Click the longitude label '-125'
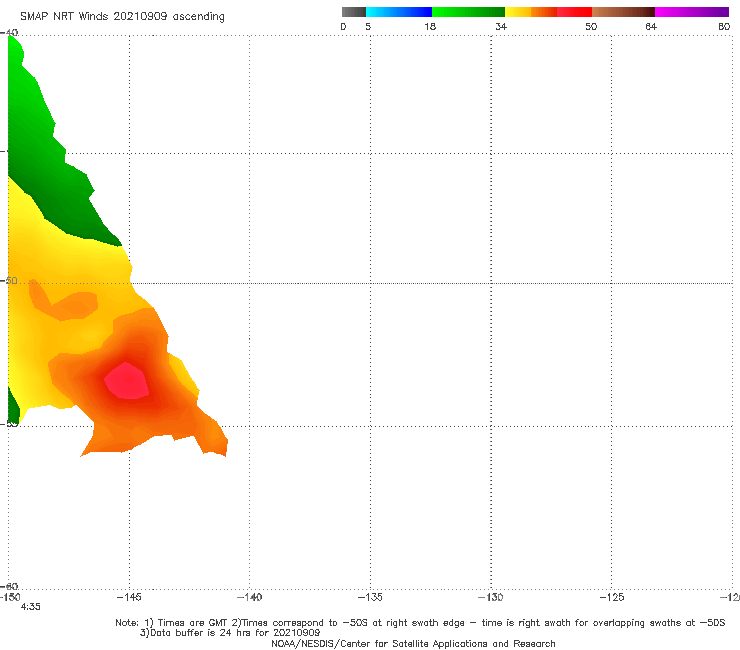Viewport: 740px width, 650px height. pyautogui.click(x=612, y=597)
